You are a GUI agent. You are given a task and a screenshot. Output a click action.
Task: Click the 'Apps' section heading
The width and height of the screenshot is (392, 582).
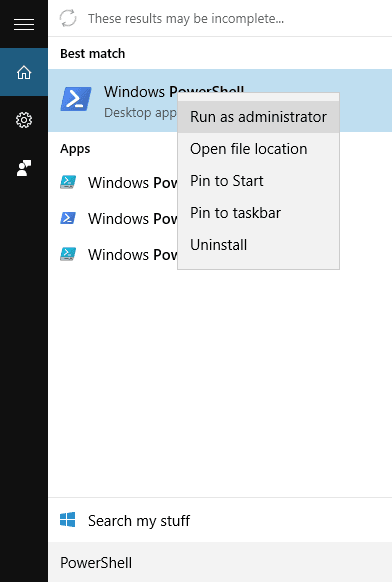point(75,149)
